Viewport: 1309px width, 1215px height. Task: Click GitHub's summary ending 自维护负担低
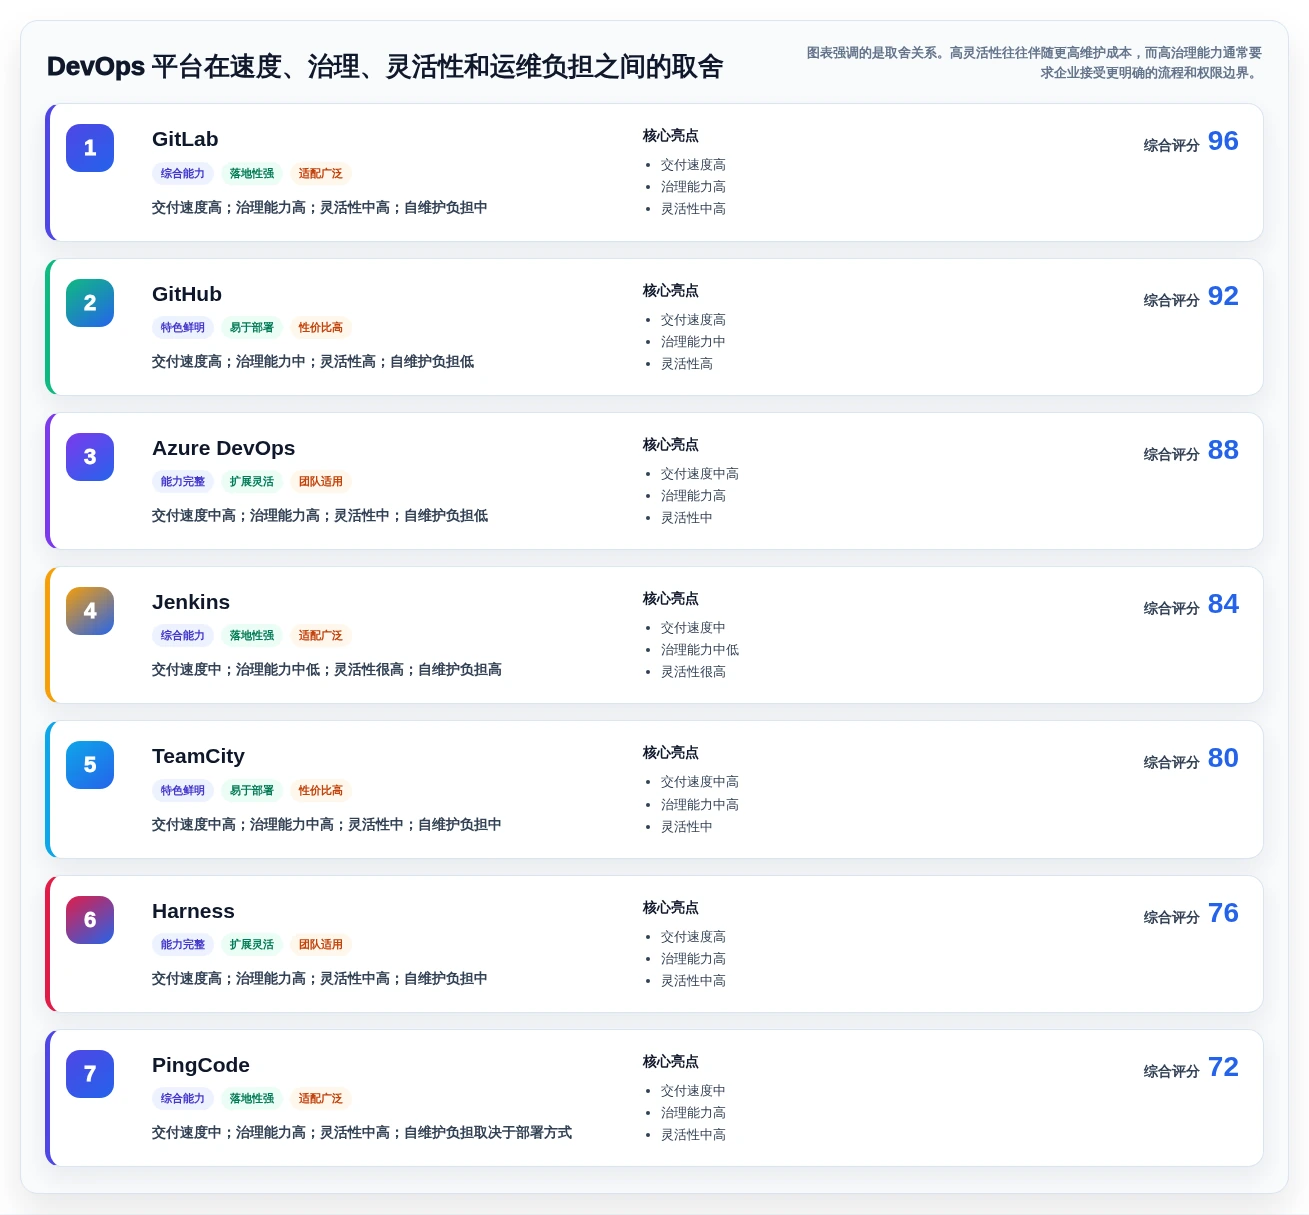[313, 361]
